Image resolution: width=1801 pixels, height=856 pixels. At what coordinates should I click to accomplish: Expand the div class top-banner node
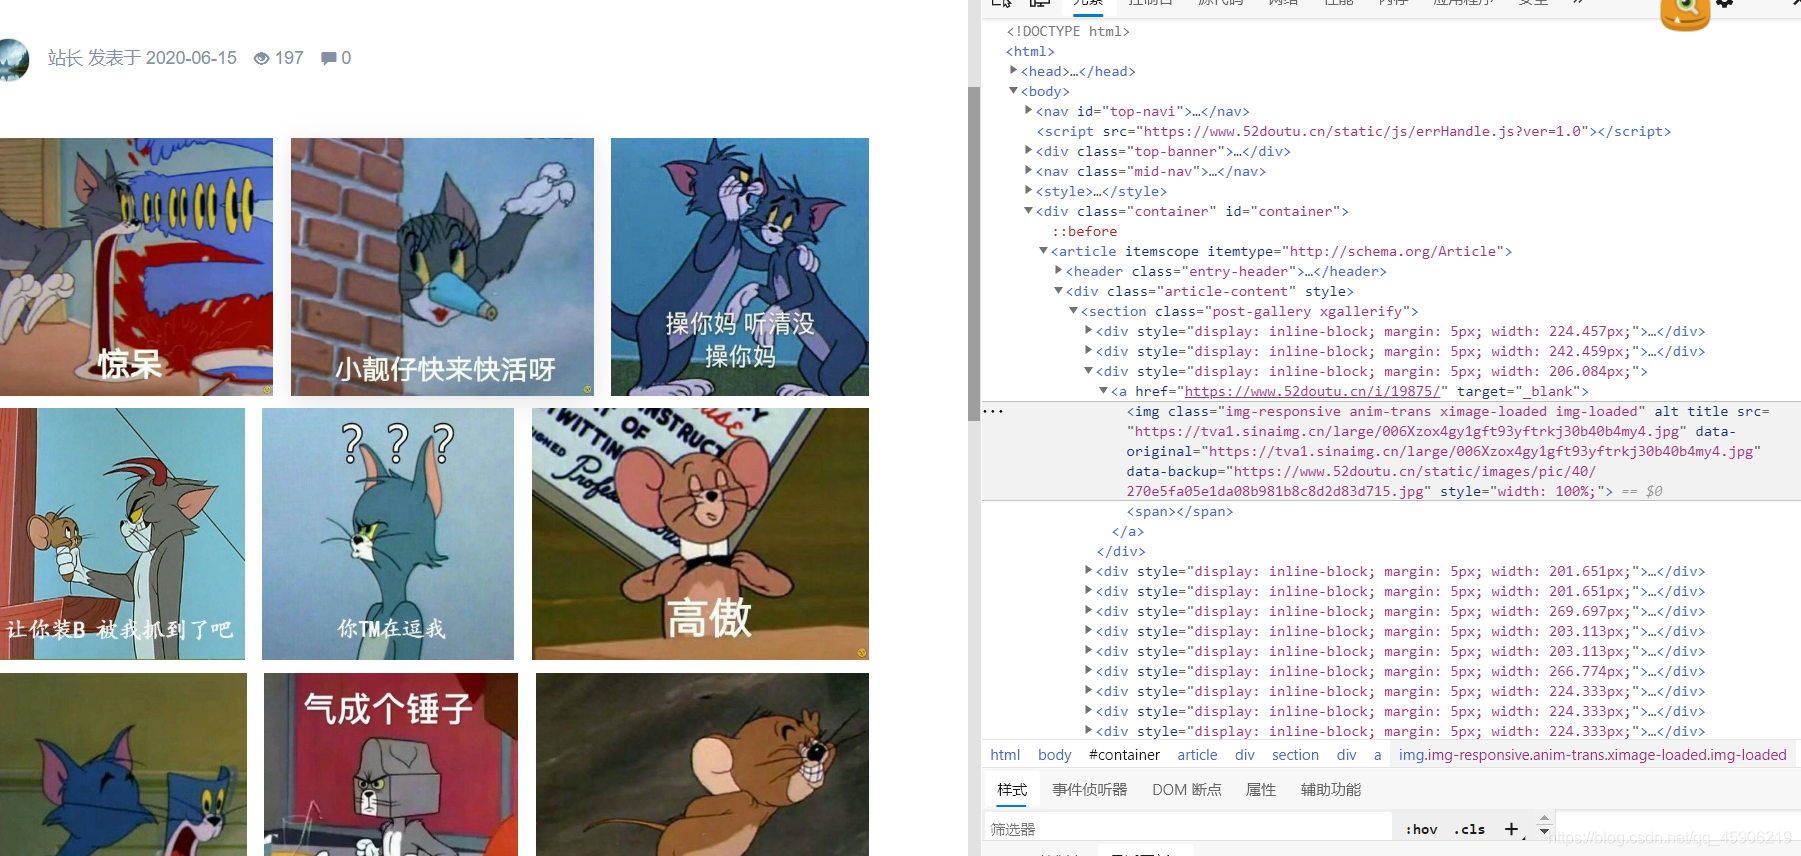1028,151
